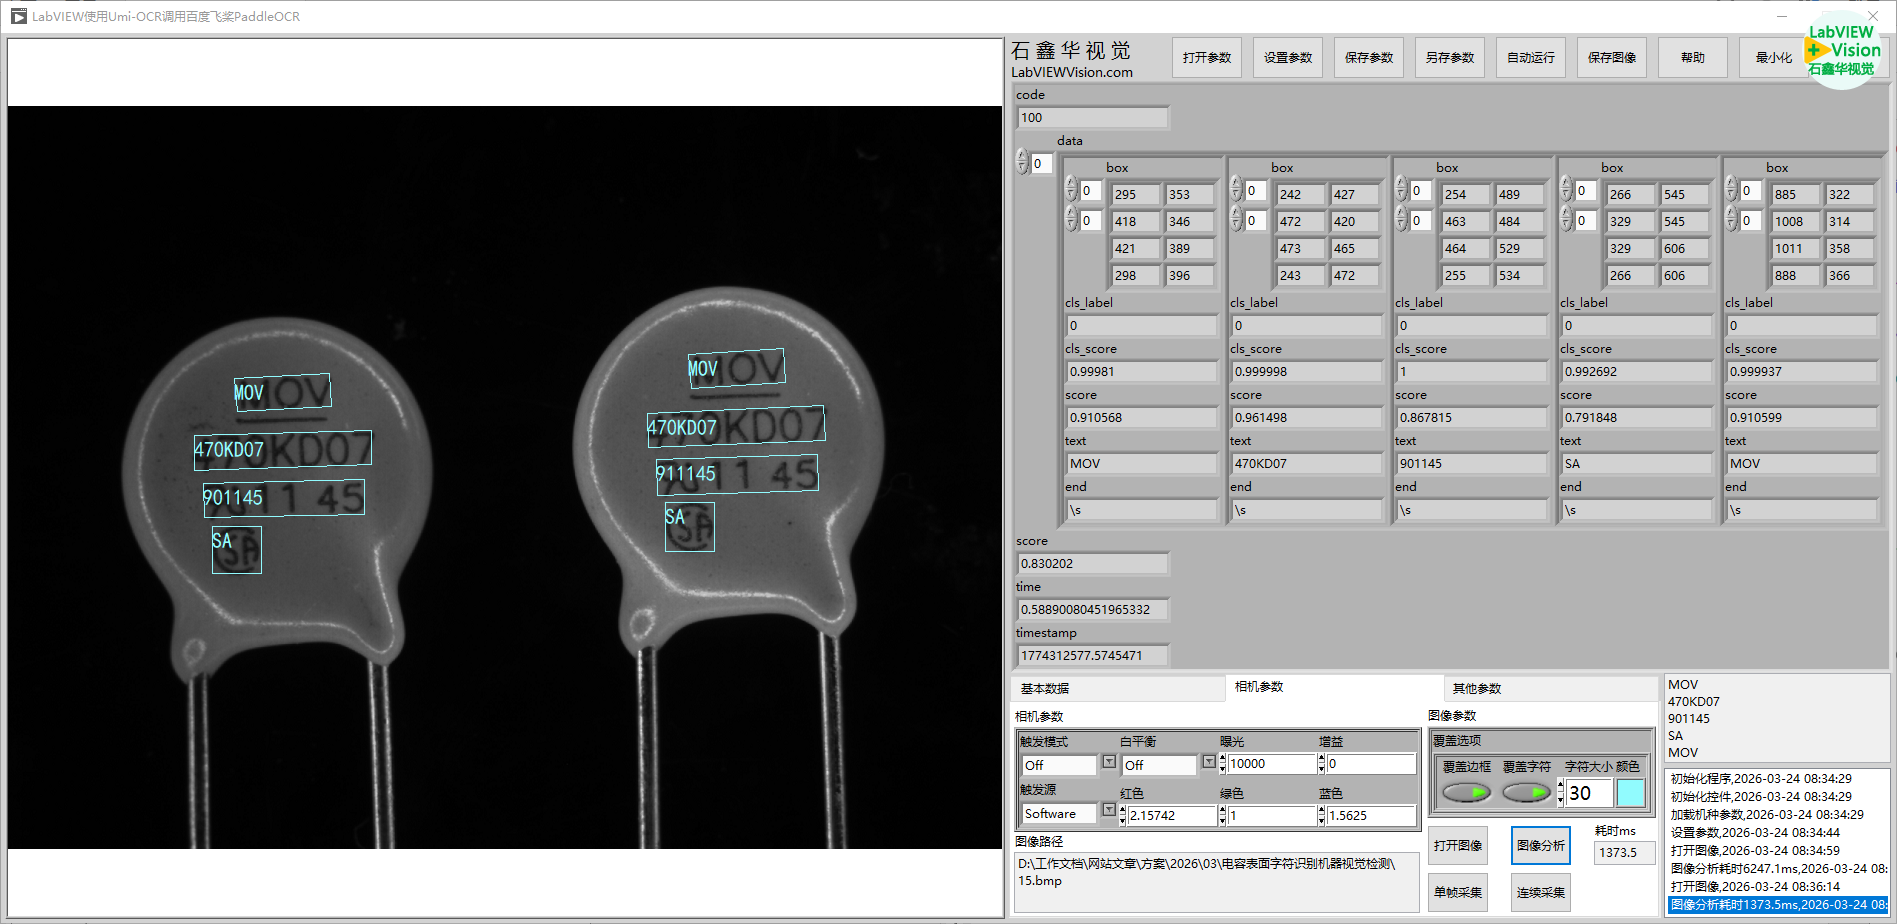Click the LabVIEW Vision logo badge

click(x=1842, y=51)
